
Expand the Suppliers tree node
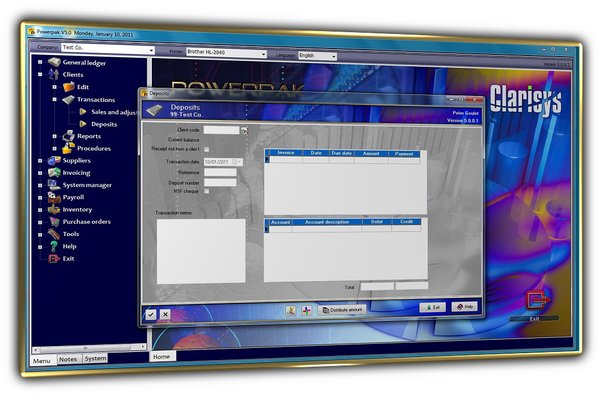[40, 161]
